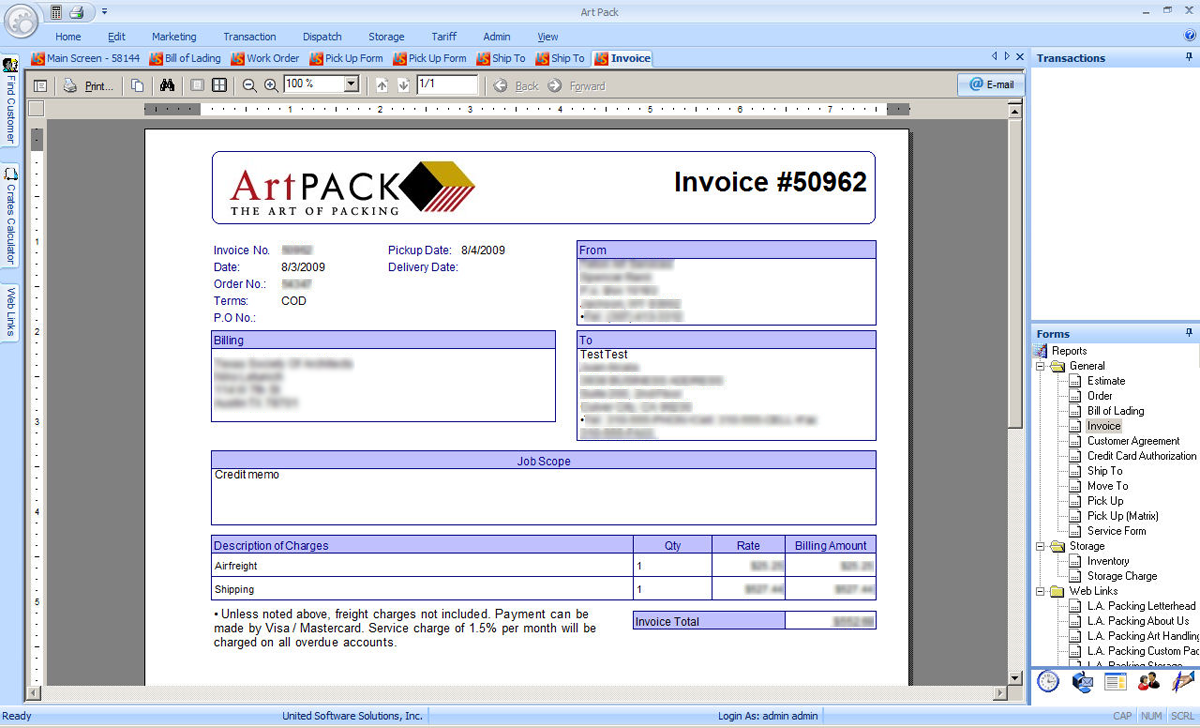Screen dimensions: 1200x728
Task: Click the zoom in magnifier icon
Action: [x=271, y=86]
